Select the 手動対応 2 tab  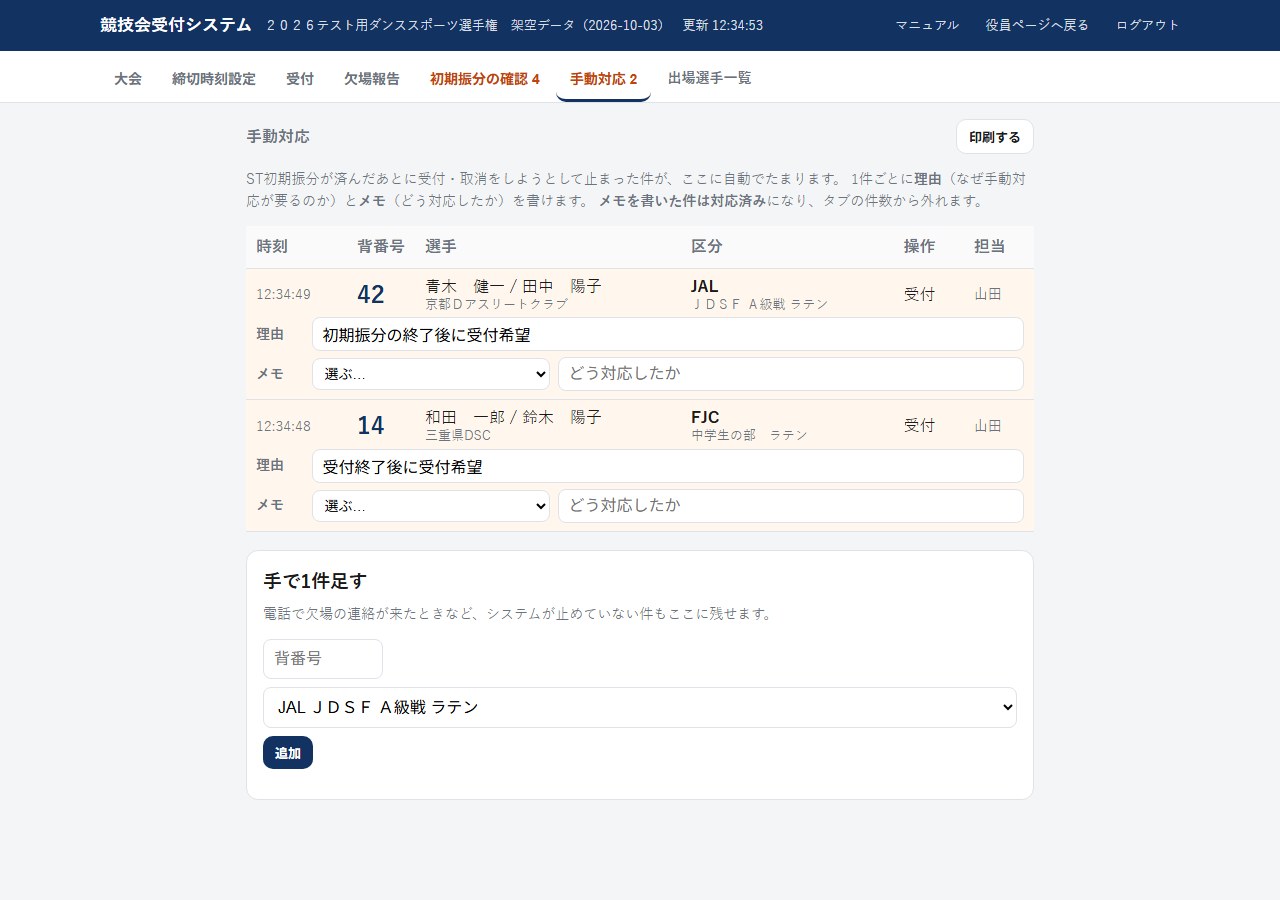(x=604, y=79)
